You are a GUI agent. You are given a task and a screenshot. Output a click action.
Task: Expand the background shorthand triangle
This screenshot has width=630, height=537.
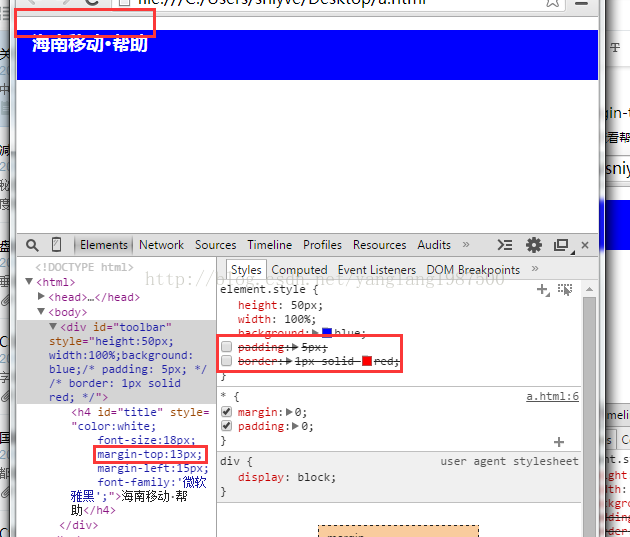(x=315, y=333)
